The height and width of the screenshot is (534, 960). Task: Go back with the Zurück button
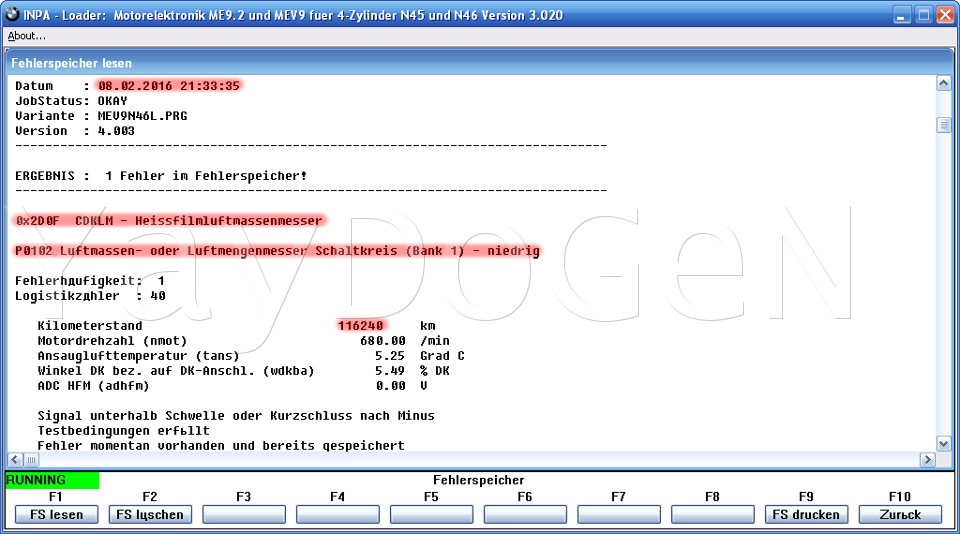coord(900,515)
